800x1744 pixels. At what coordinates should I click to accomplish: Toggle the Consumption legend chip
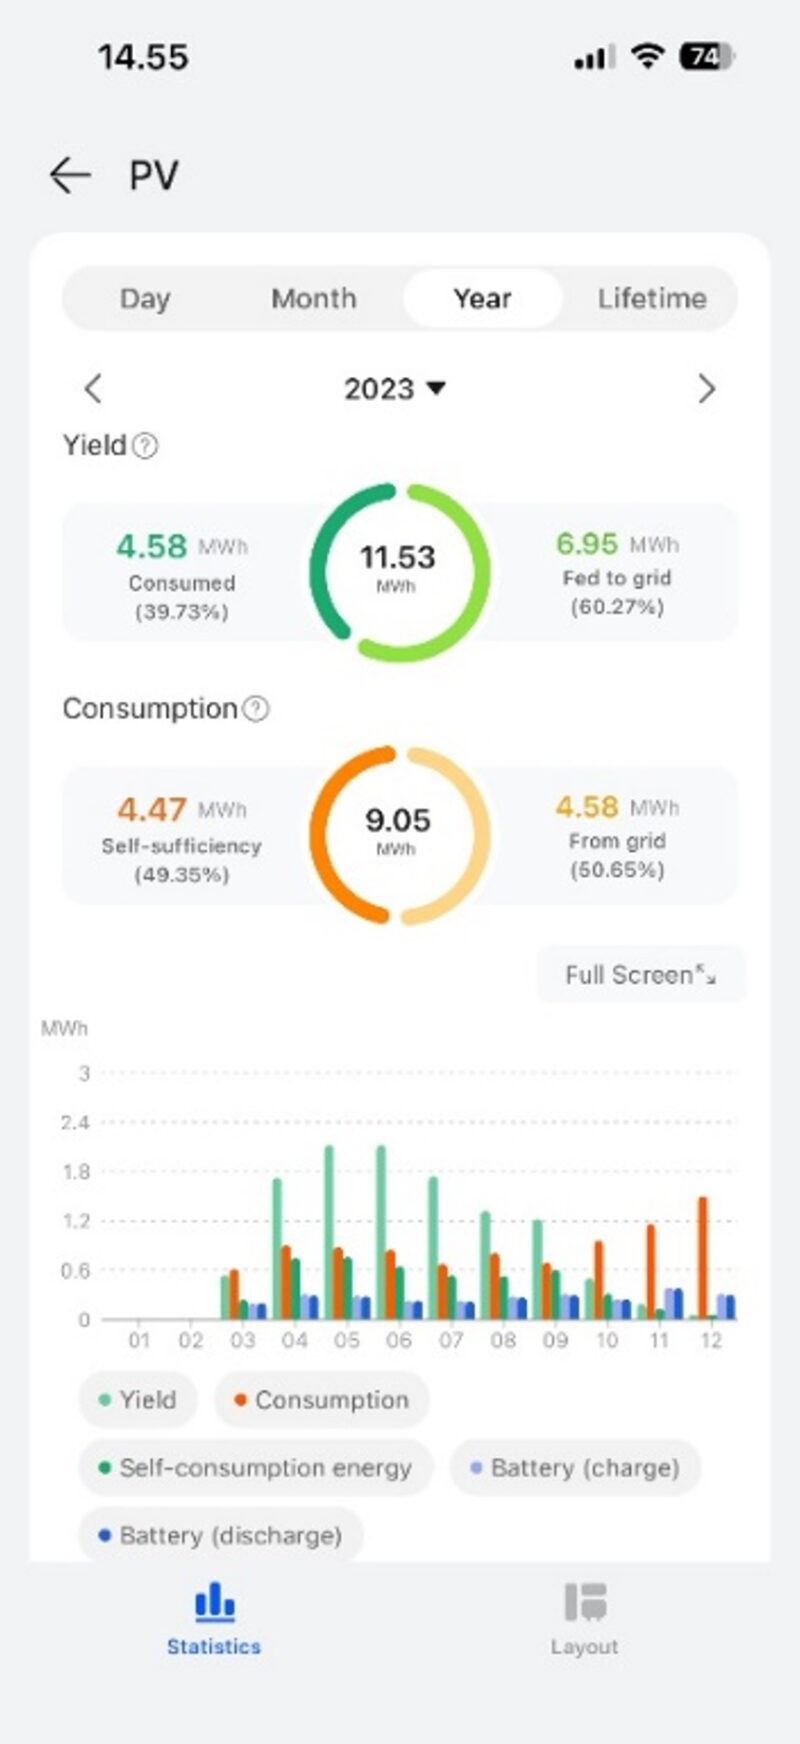pyautogui.click(x=321, y=1400)
